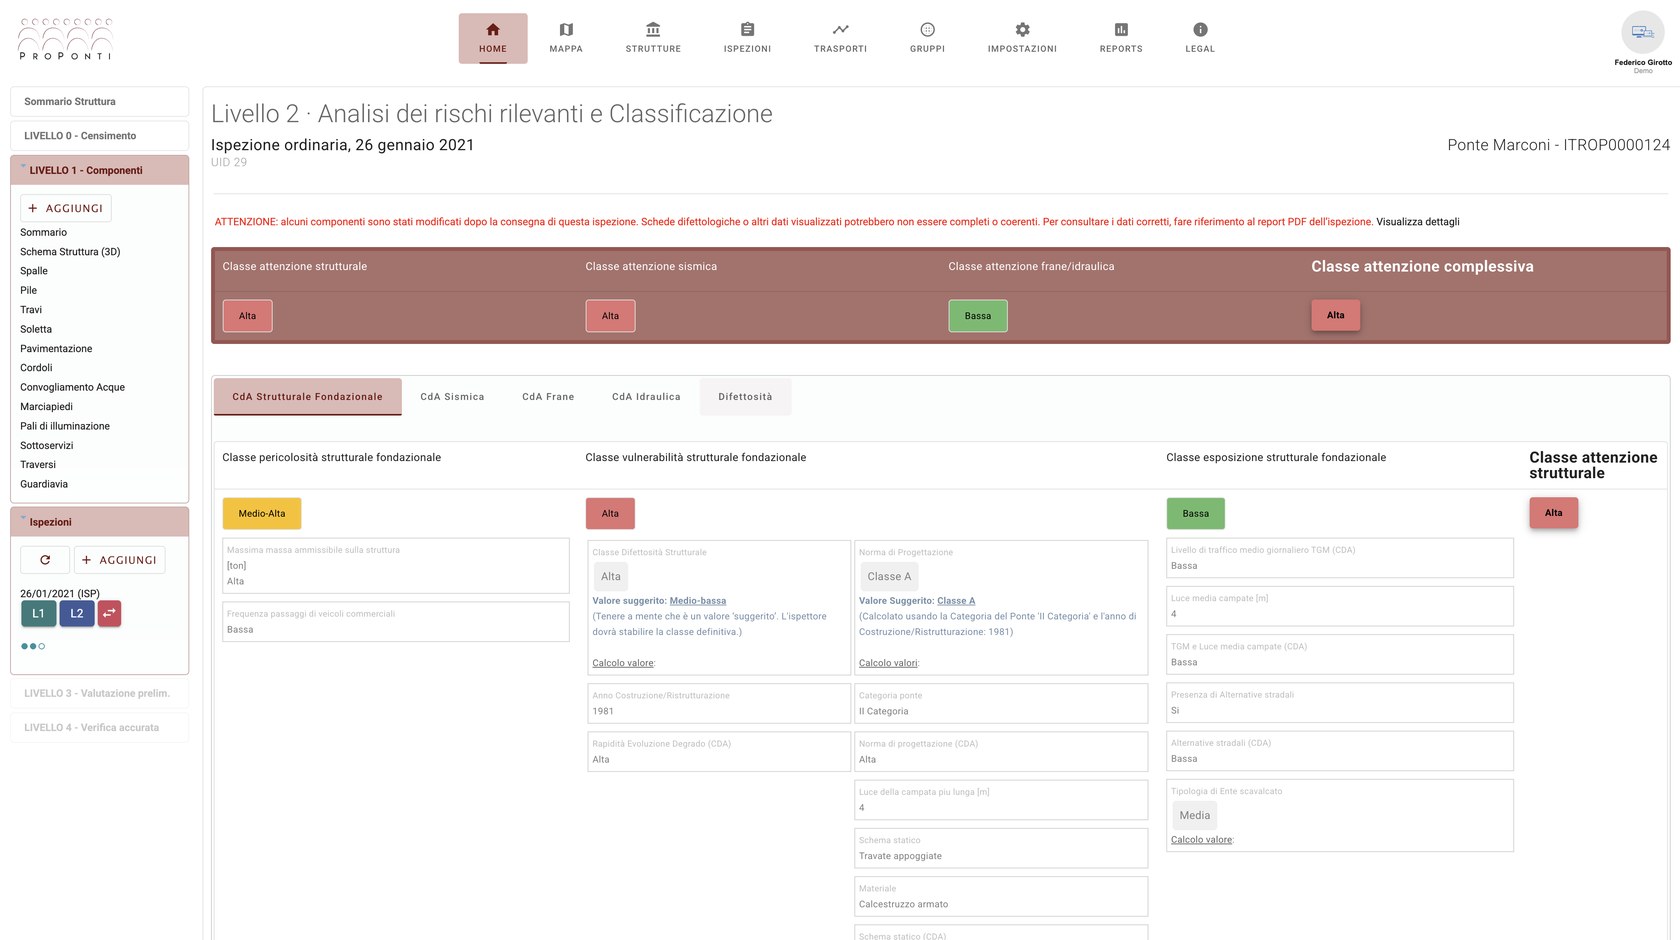Click the red swap button for 26/01/2021 inspection
This screenshot has height=940, width=1680.
click(109, 613)
